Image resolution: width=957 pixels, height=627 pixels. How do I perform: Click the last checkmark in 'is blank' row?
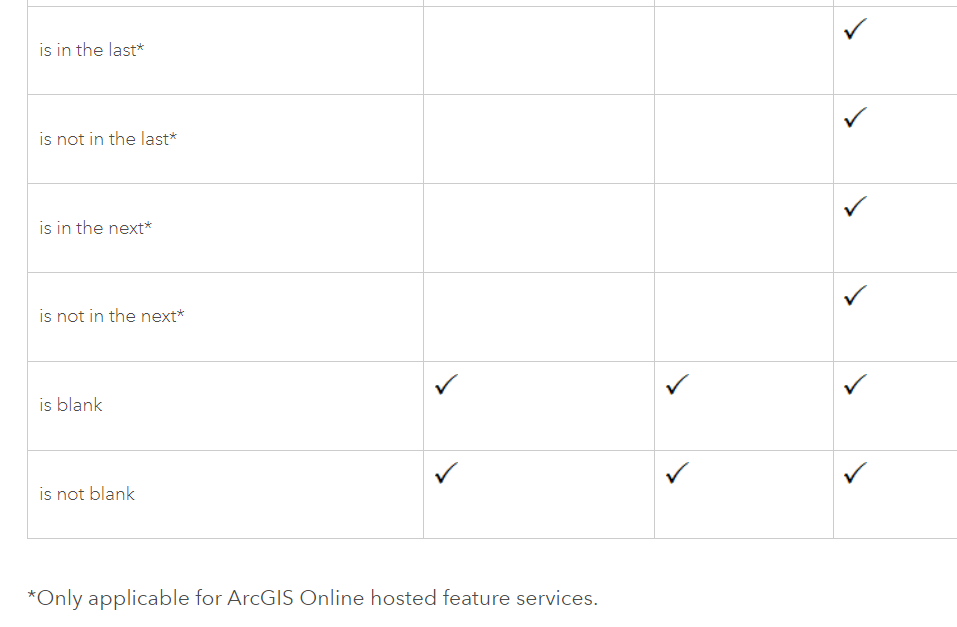854,385
